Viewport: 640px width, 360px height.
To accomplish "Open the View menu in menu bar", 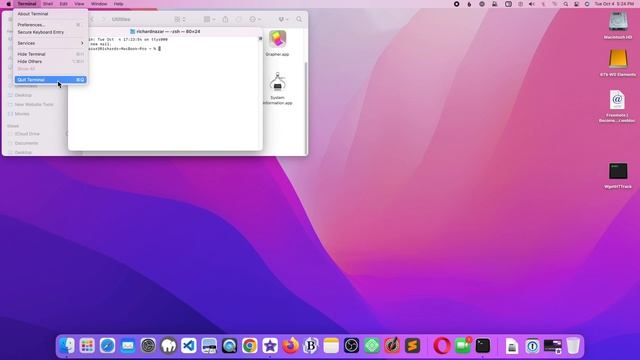I will (79, 4).
